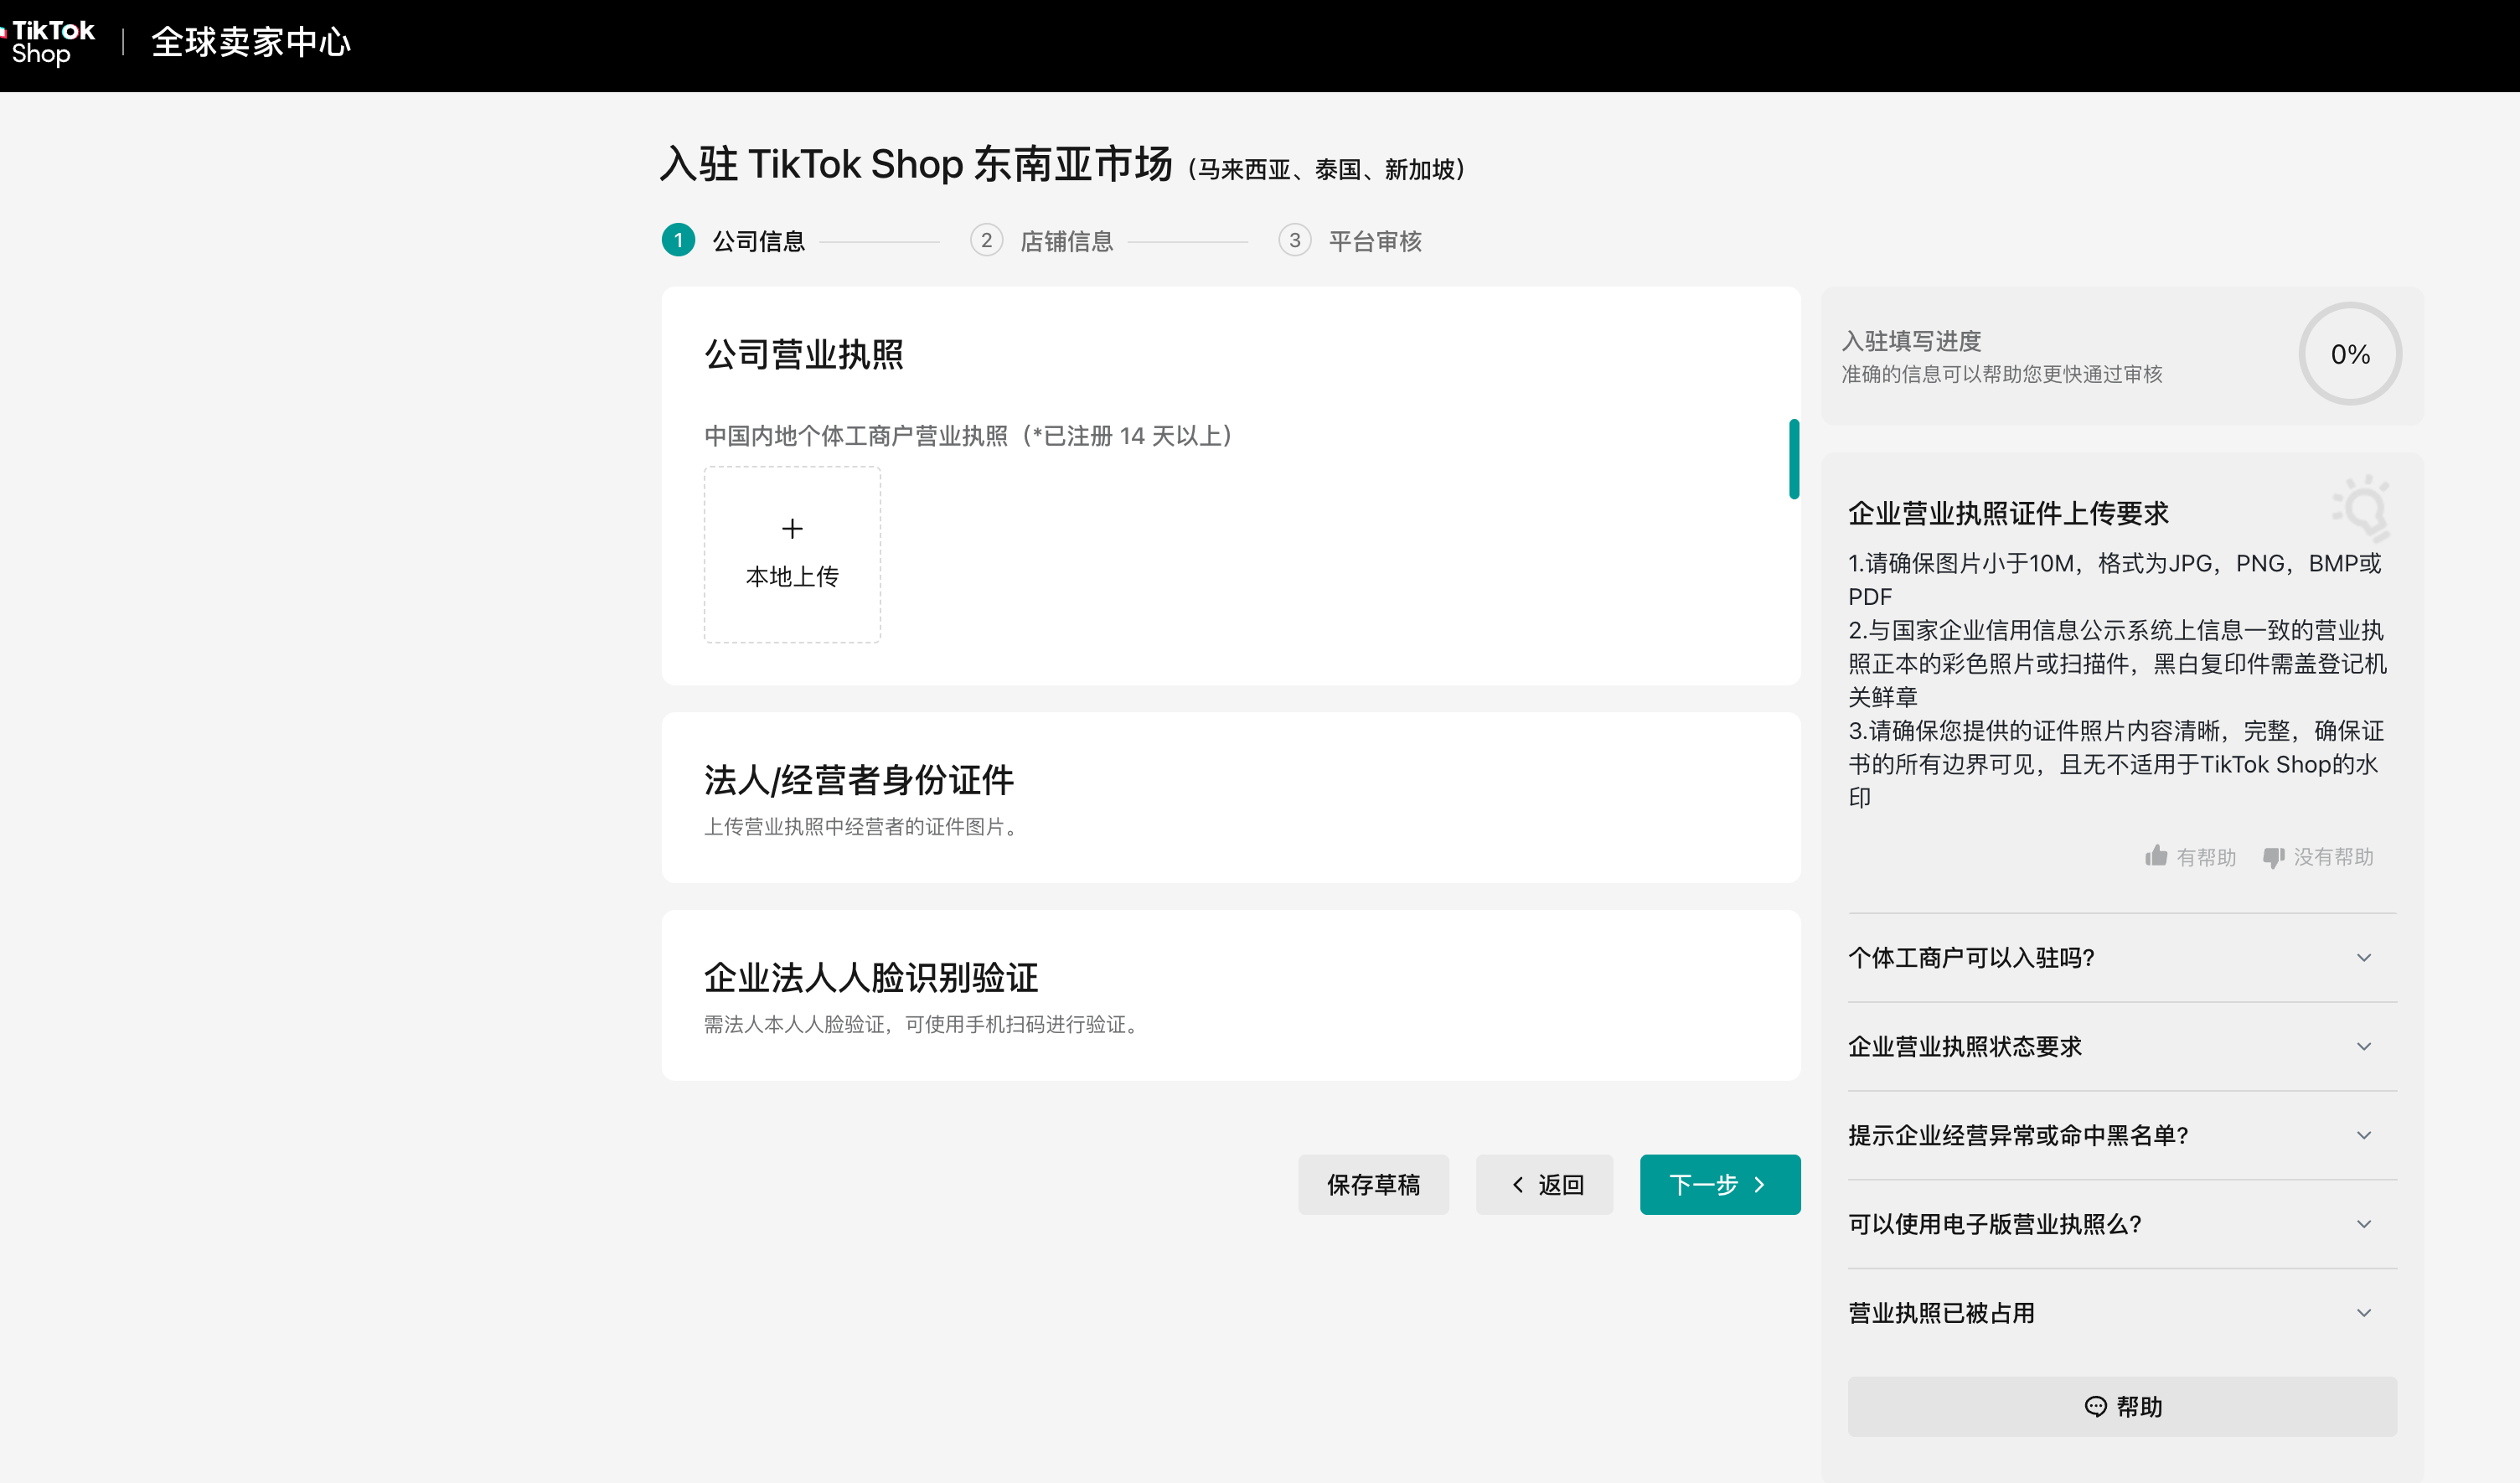
Task: Click the chat bubble icon in 帮助
Action: [2095, 1406]
